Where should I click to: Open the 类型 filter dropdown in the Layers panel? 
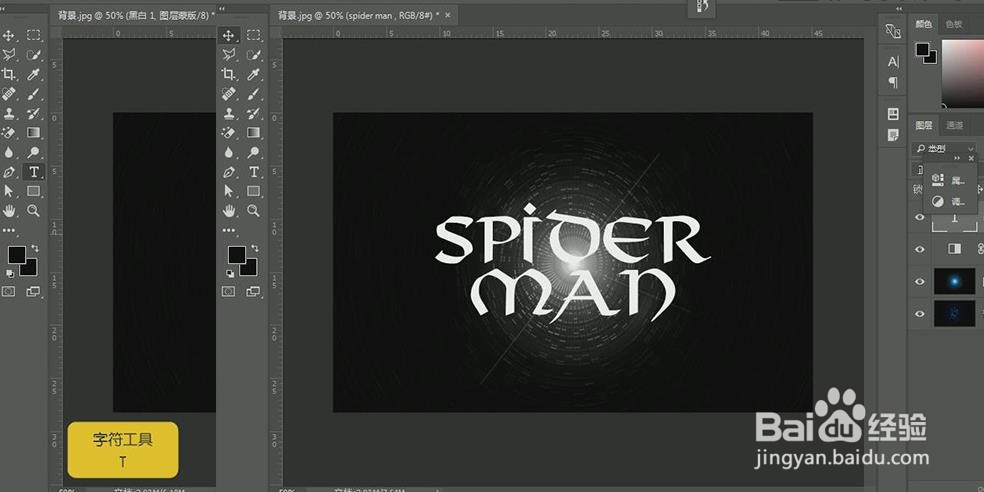click(944, 149)
